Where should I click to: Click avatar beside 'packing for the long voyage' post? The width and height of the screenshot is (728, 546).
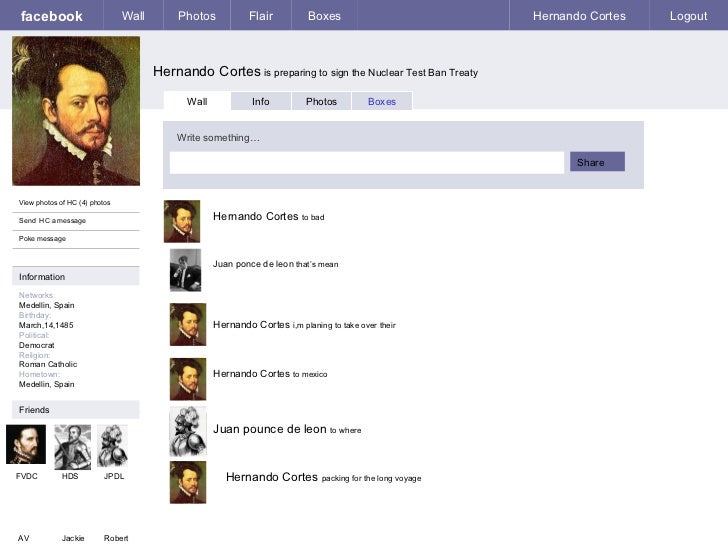coord(188,482)
